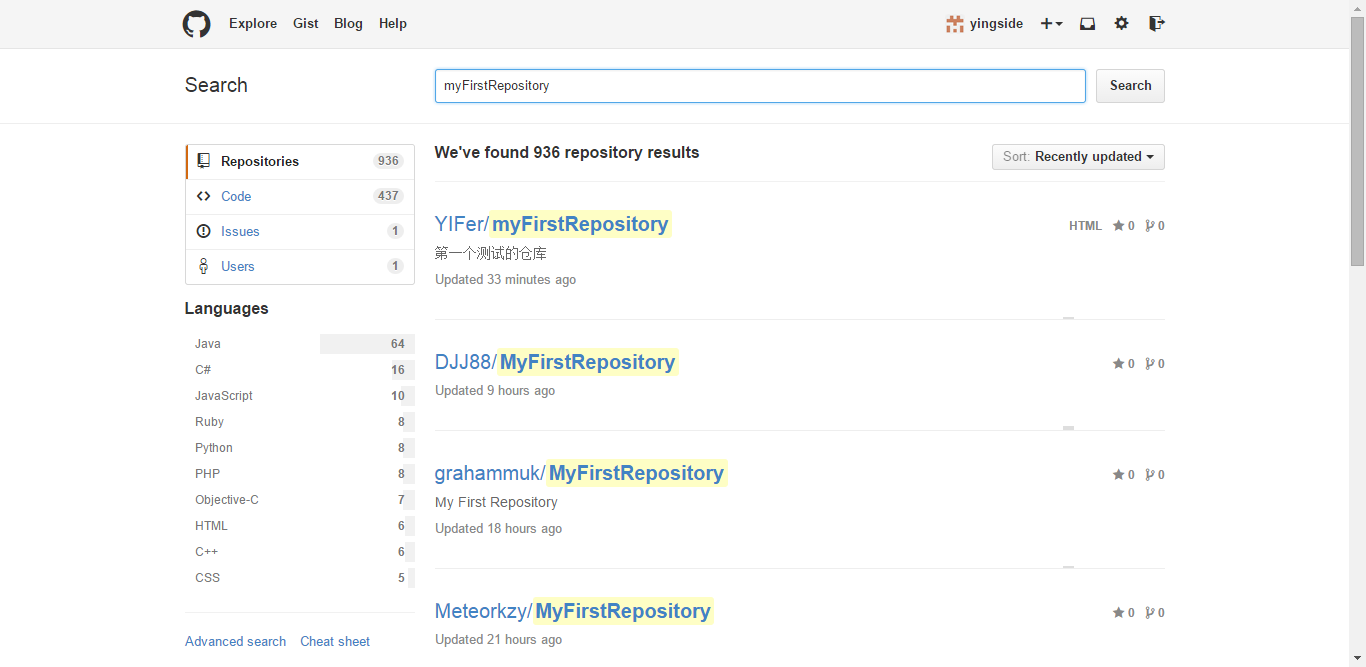Image resolution: width=1366 pixels, height=667 pixels.
Task: Click the GitHub Octocat logo
Action: pyautogui.click(x=196, y=24)
